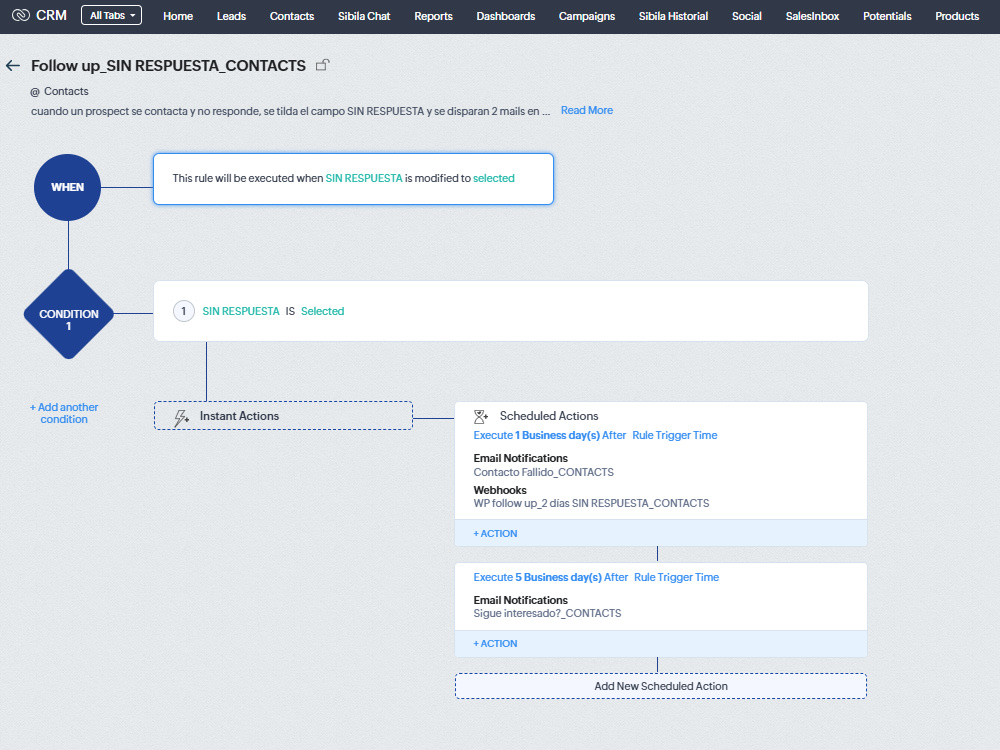Click '+ ACTION' under the 5 Business day schedule
Screen dimensions: 1000x750
pos(496,644)
